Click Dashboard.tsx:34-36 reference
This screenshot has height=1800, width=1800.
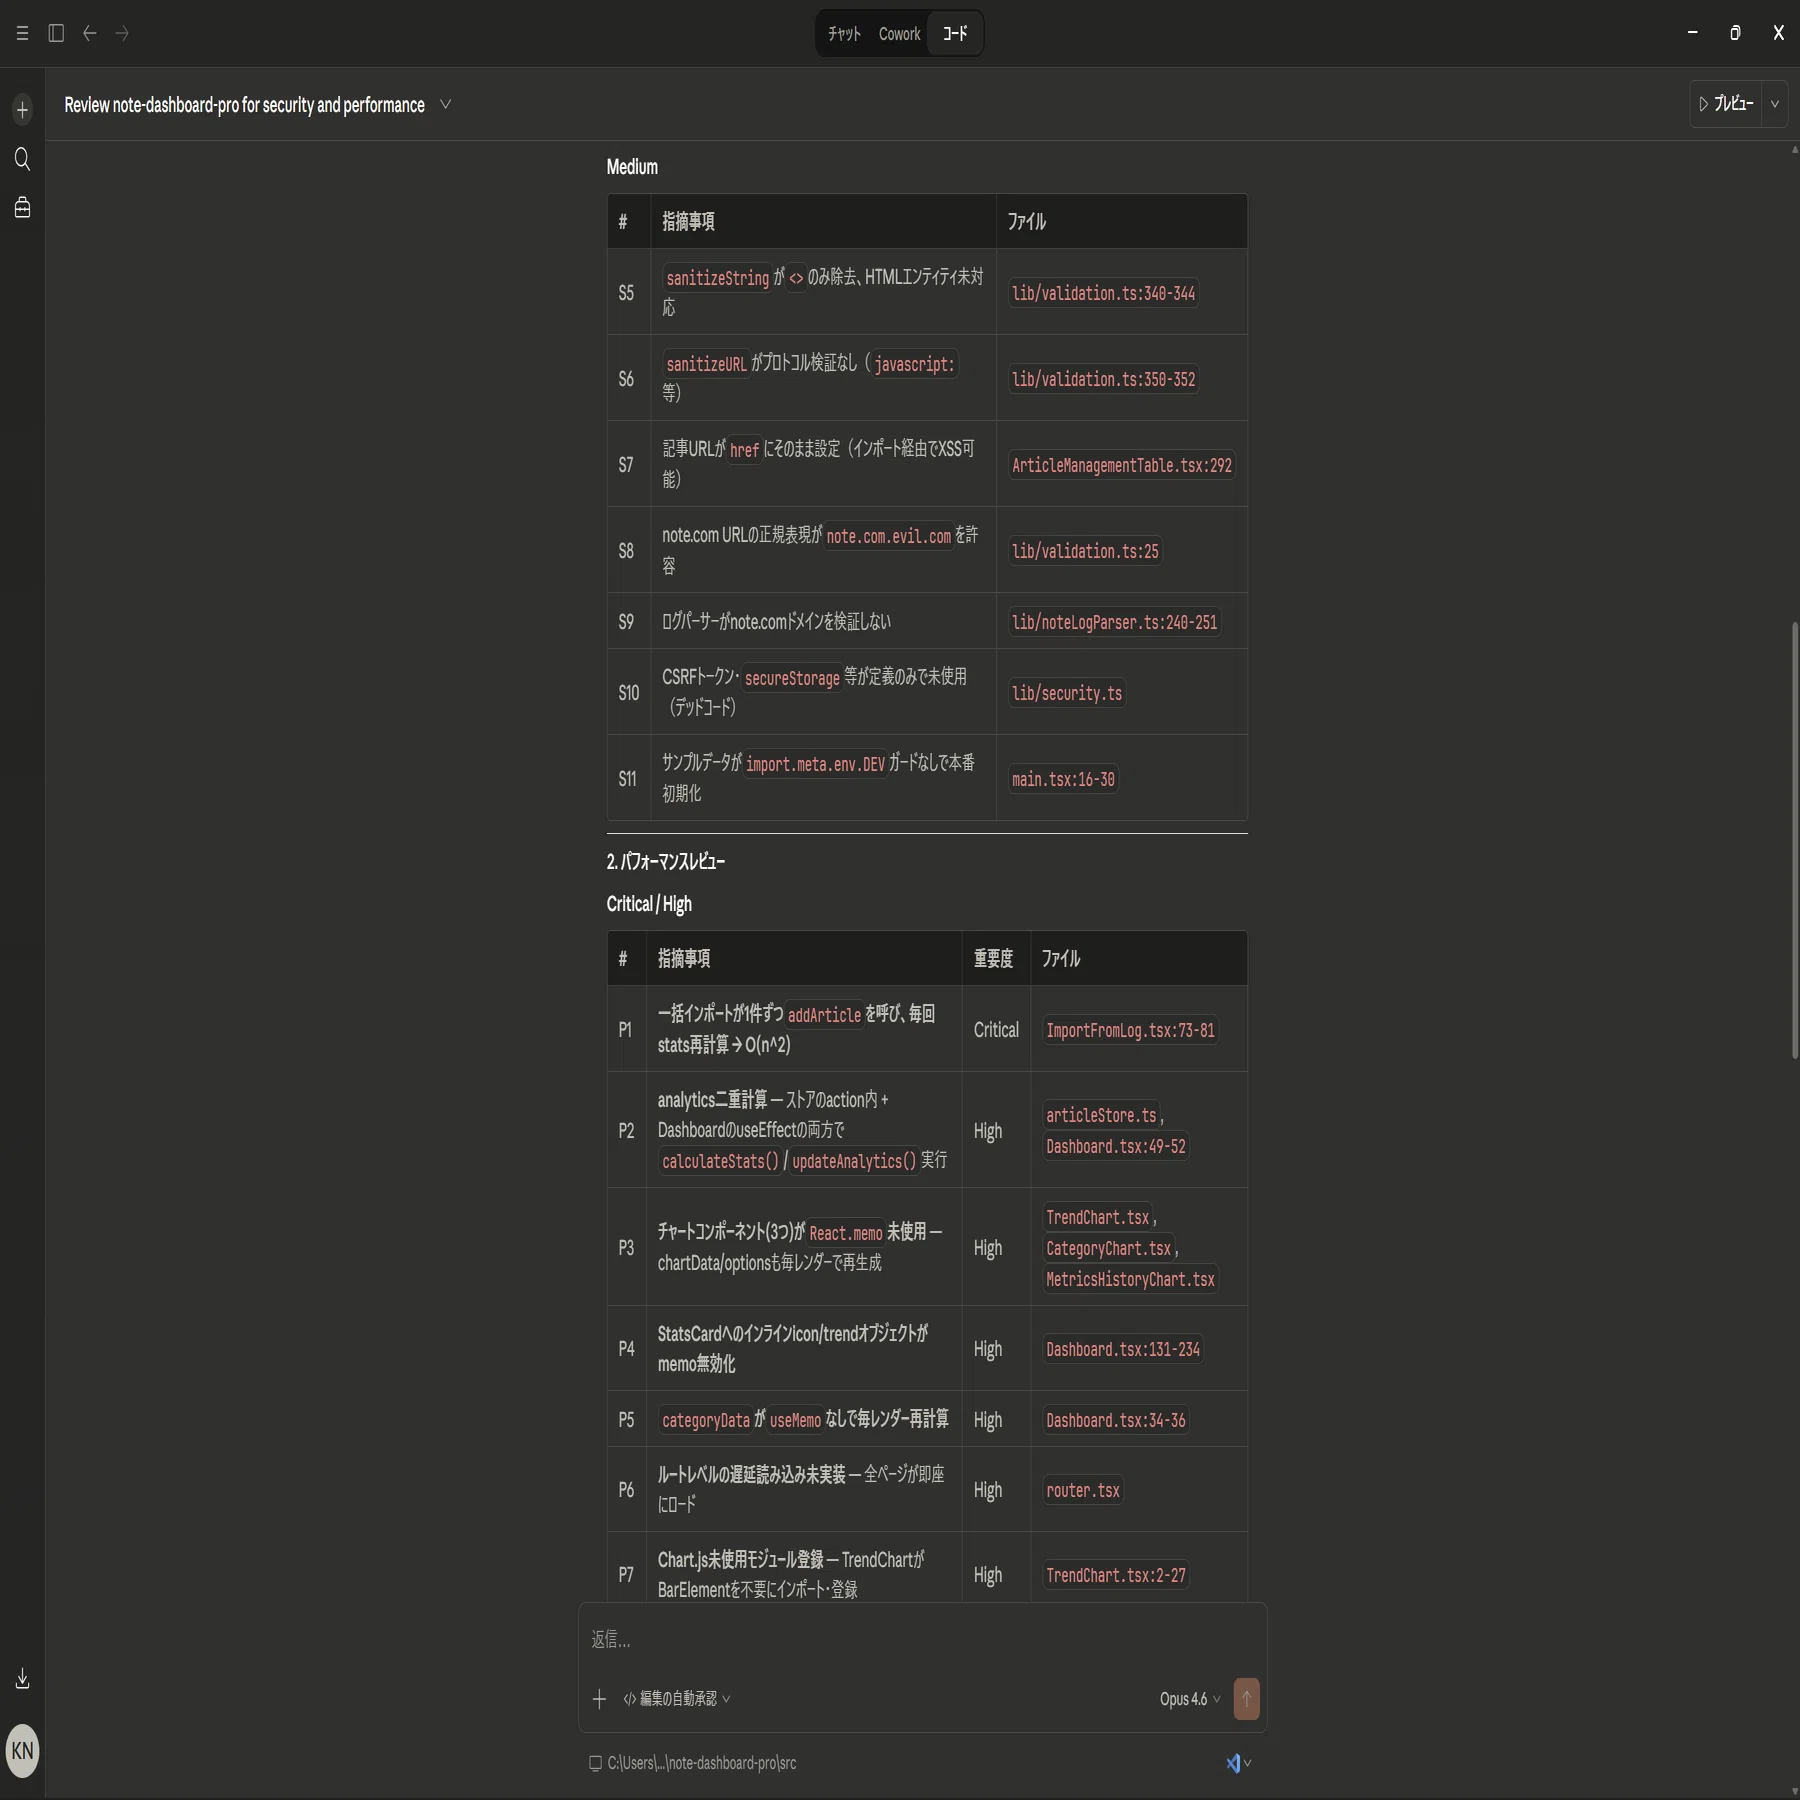[1116, 1420]
